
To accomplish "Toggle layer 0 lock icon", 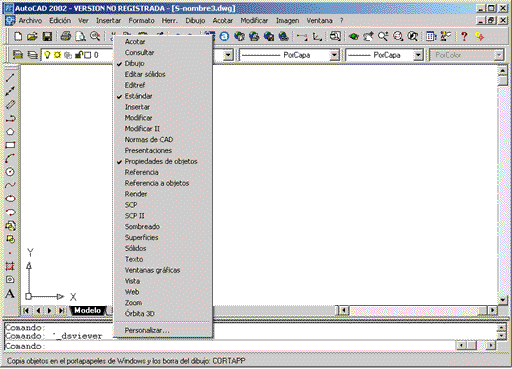I will tap(79, 55).
